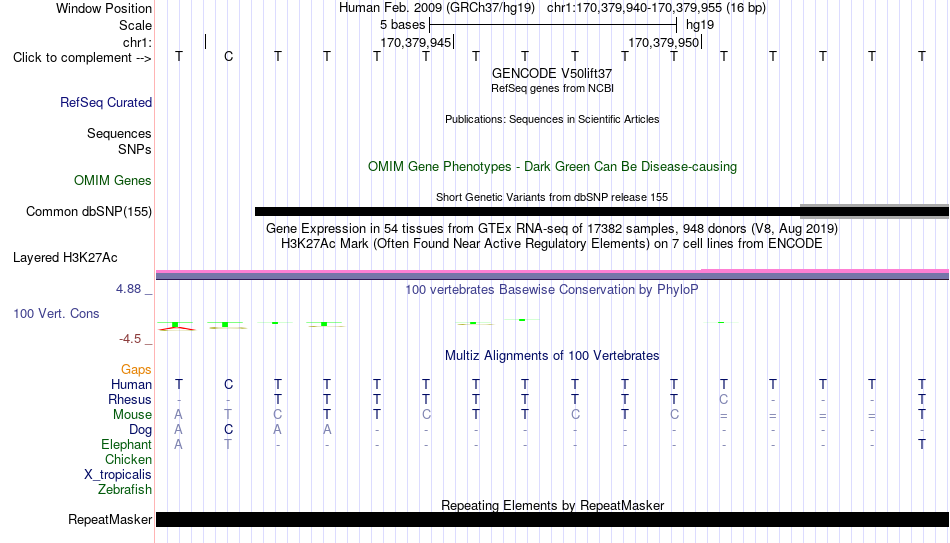Screen dimensions: 950x543
Task: Click 'Multiz Alignments of 100 Vertebrates' title
Action: click(x=552, y=356)
